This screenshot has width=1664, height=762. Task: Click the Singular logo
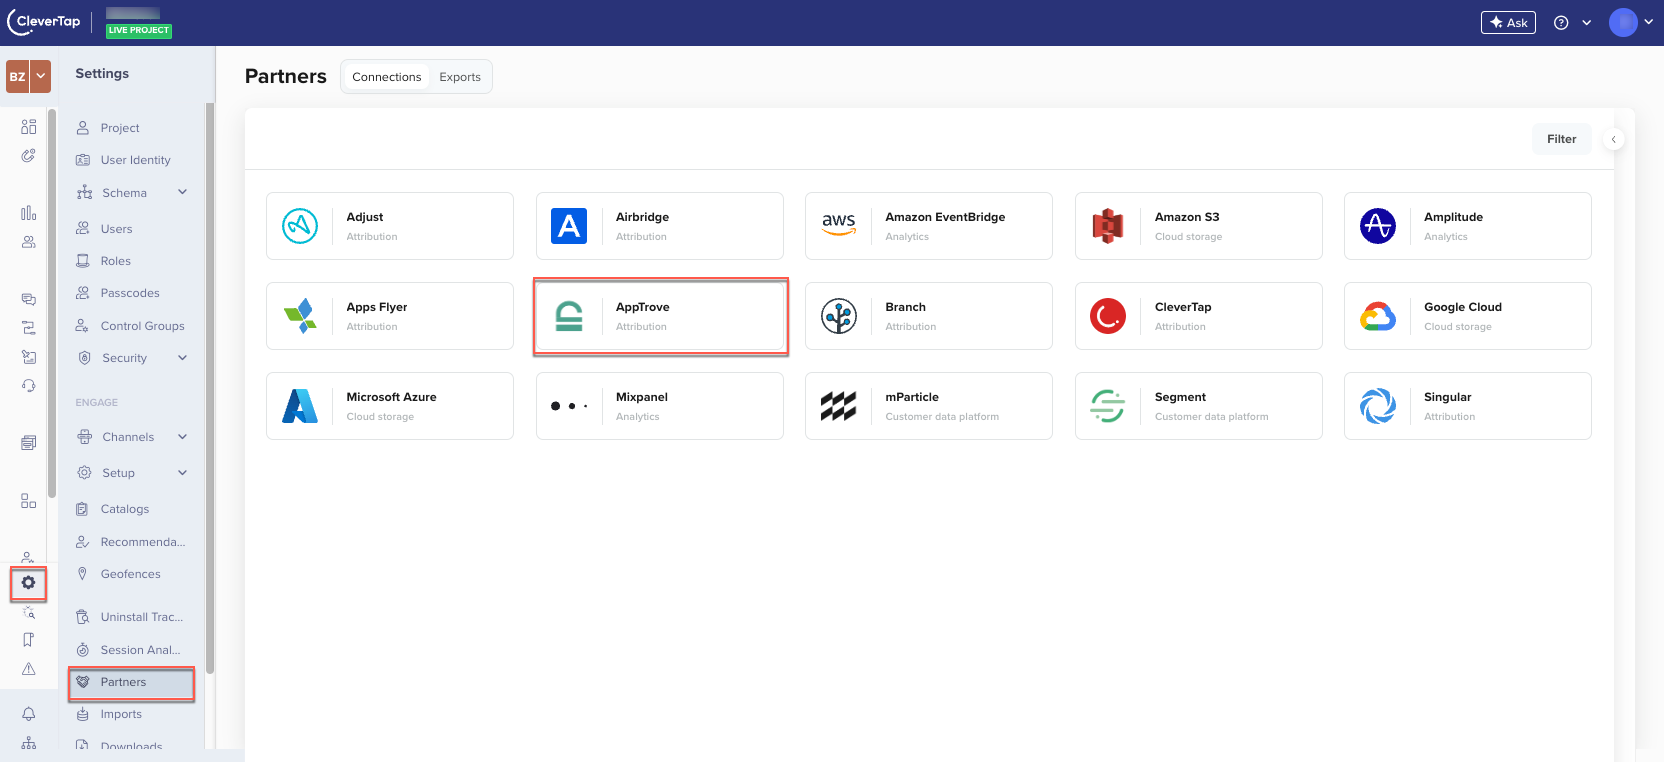[1378, 406]
